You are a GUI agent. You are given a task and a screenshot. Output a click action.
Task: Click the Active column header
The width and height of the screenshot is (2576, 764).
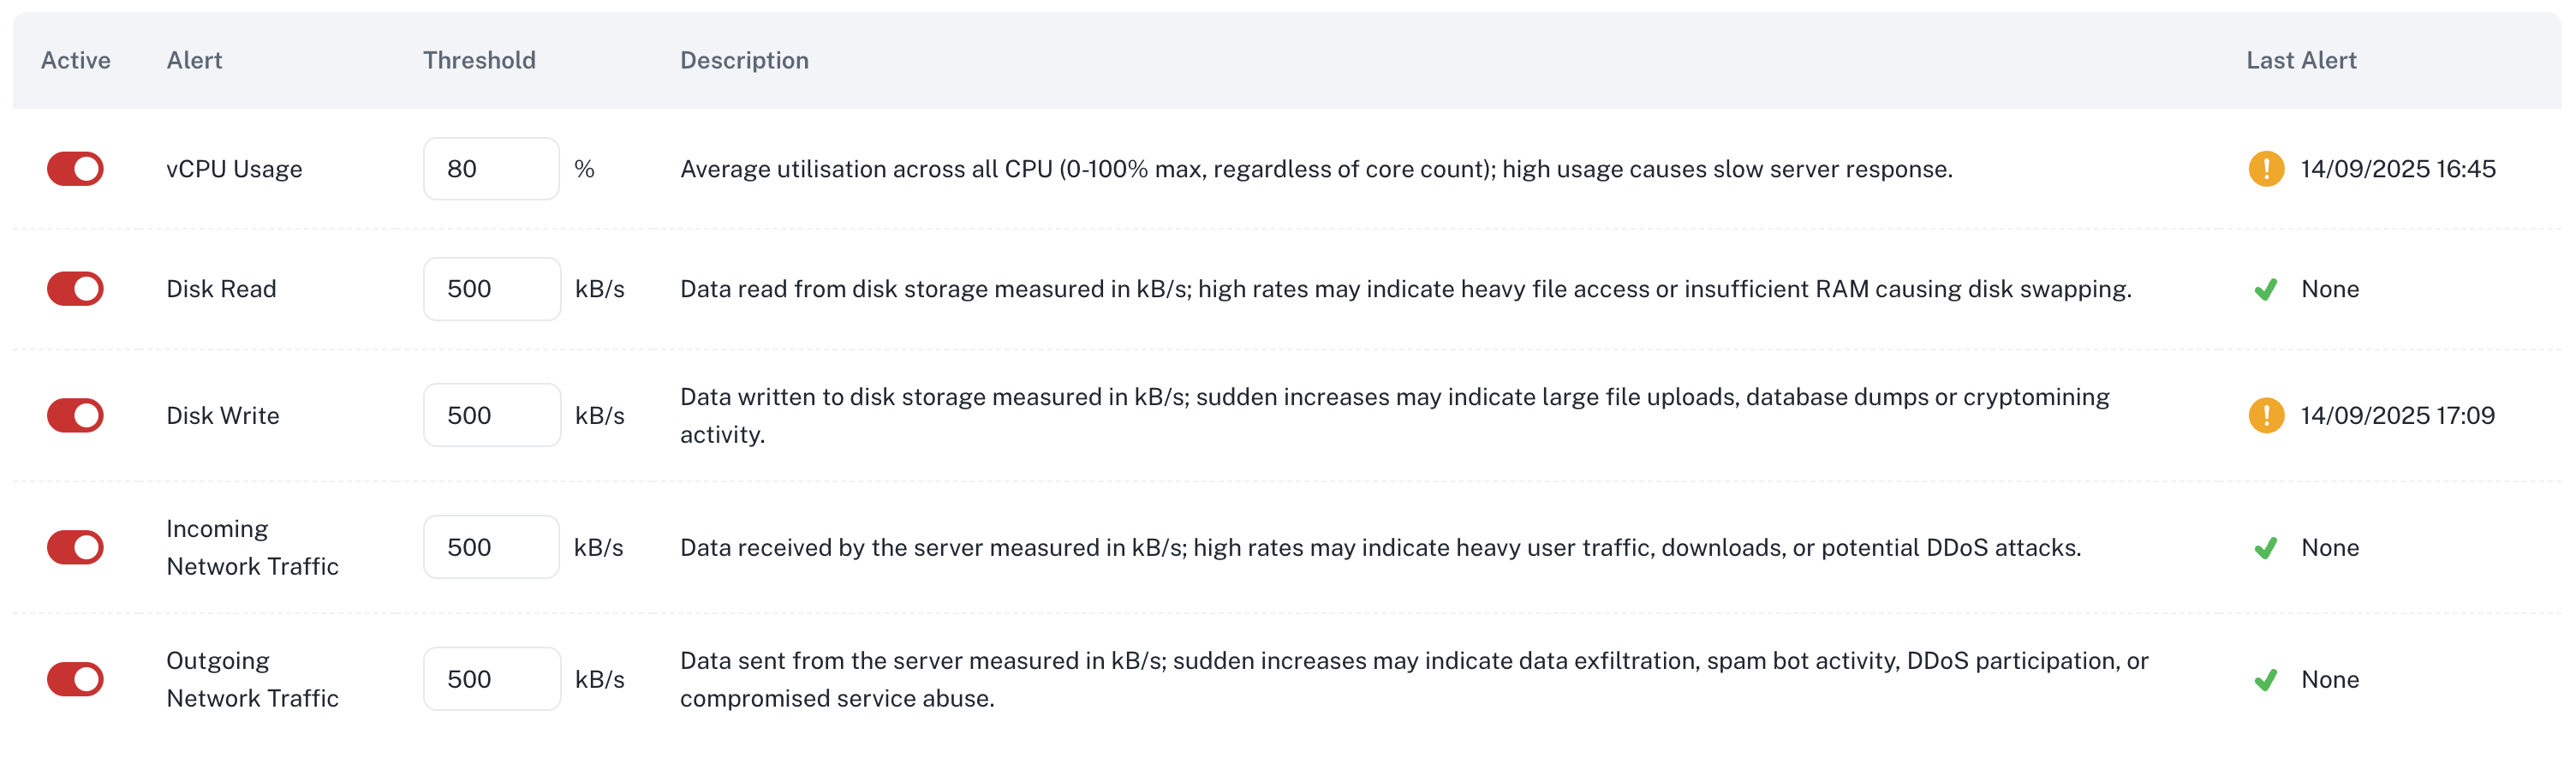(x=76, y=60)
